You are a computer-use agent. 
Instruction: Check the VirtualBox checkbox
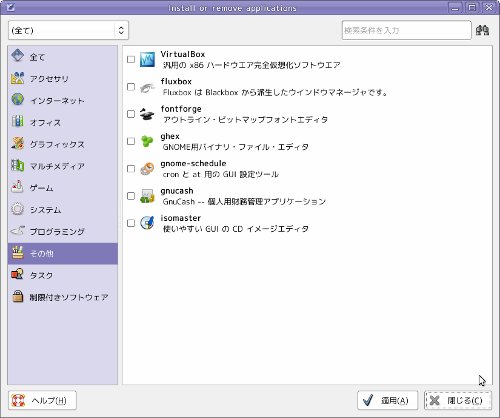[131, 59]
